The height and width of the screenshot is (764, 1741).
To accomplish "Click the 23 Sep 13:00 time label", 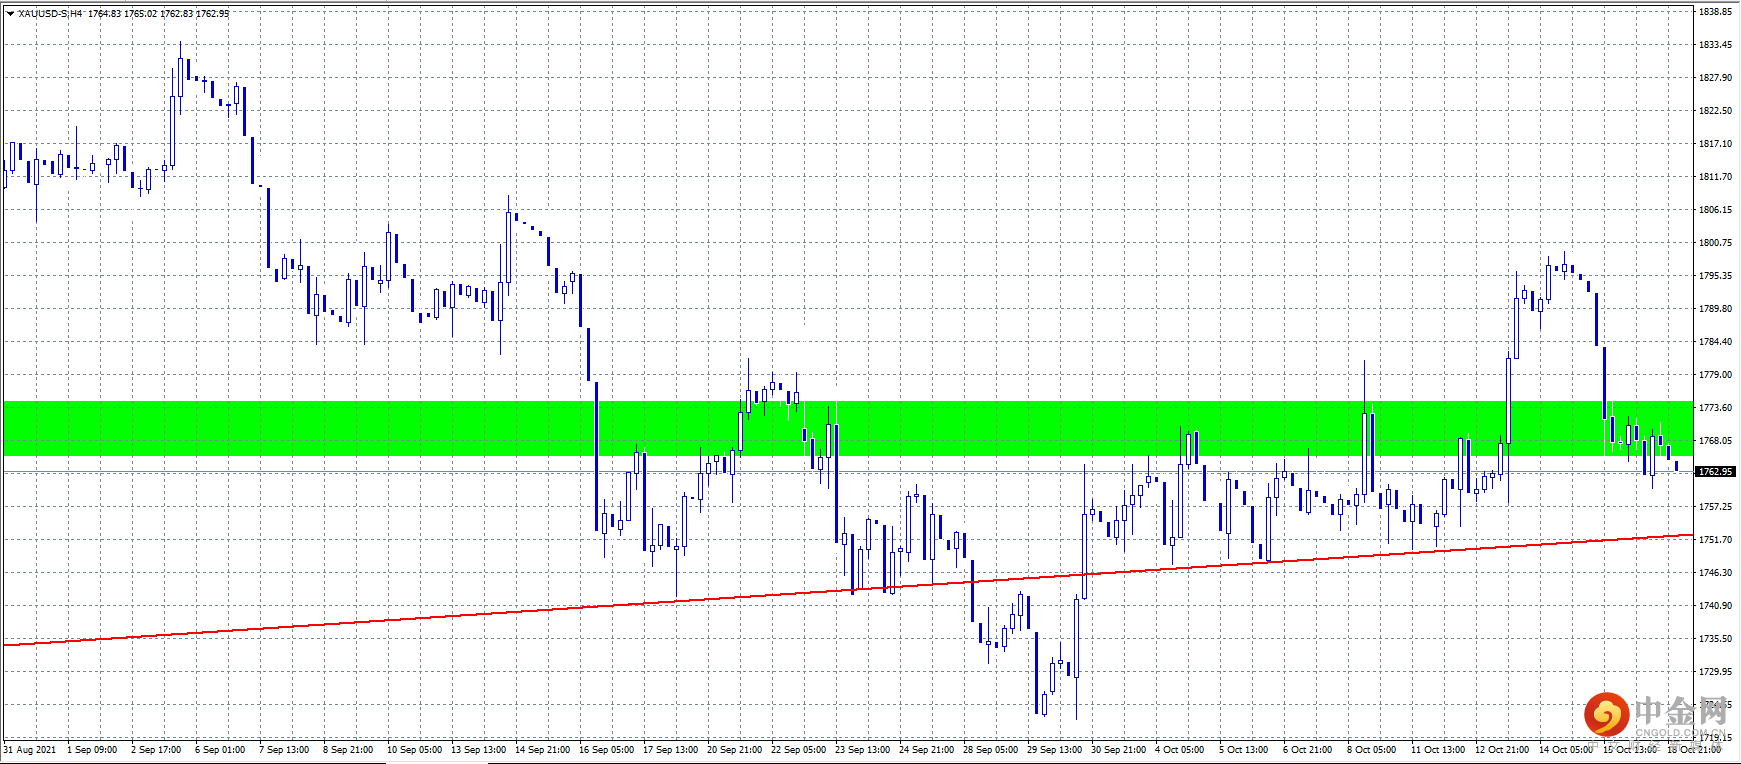I will point(863,750).
